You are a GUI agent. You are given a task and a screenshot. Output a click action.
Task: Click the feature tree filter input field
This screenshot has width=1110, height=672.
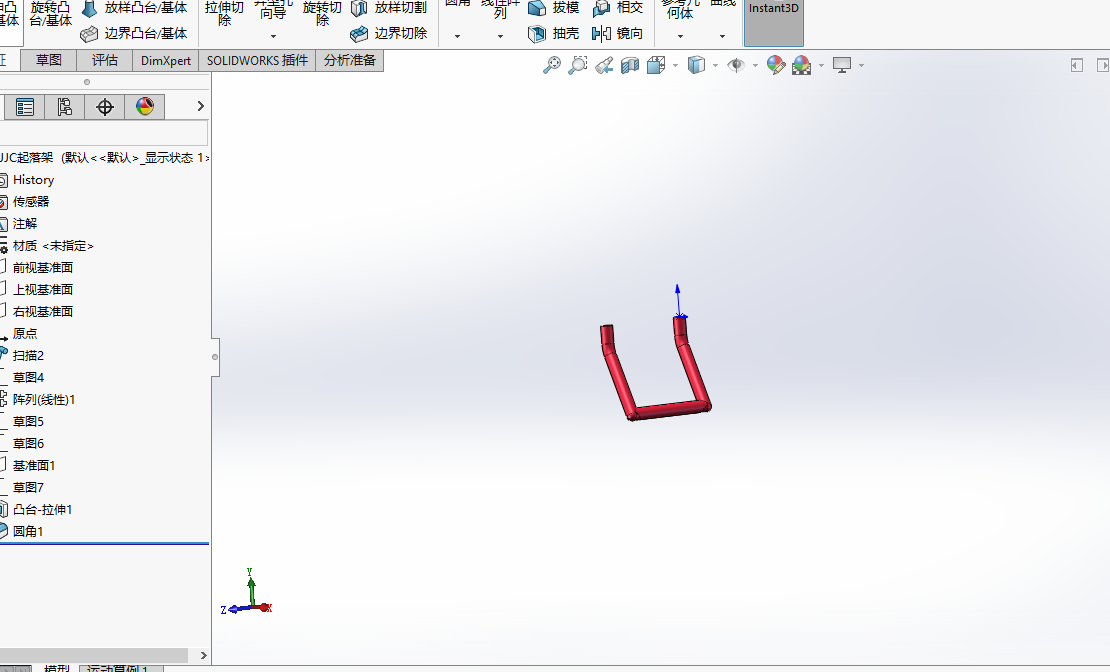[104, 133]
